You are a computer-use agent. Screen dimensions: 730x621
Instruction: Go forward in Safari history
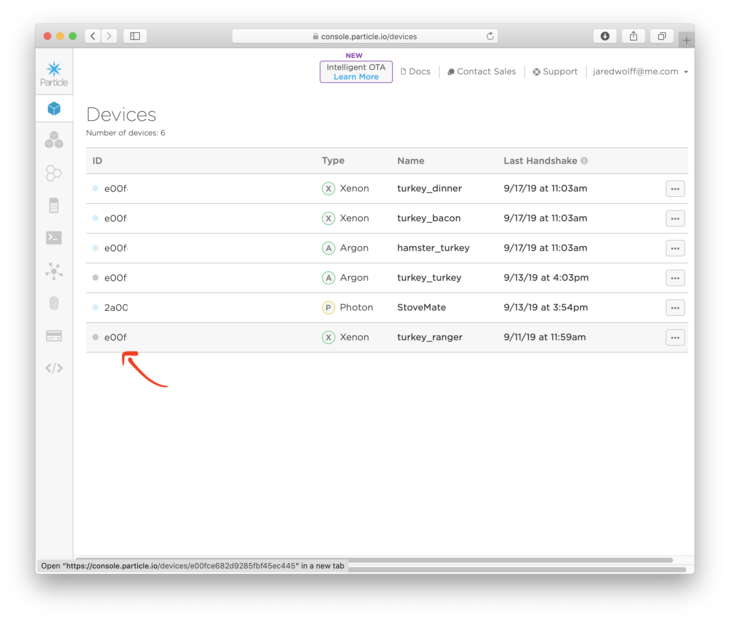(x=109, y=36)
